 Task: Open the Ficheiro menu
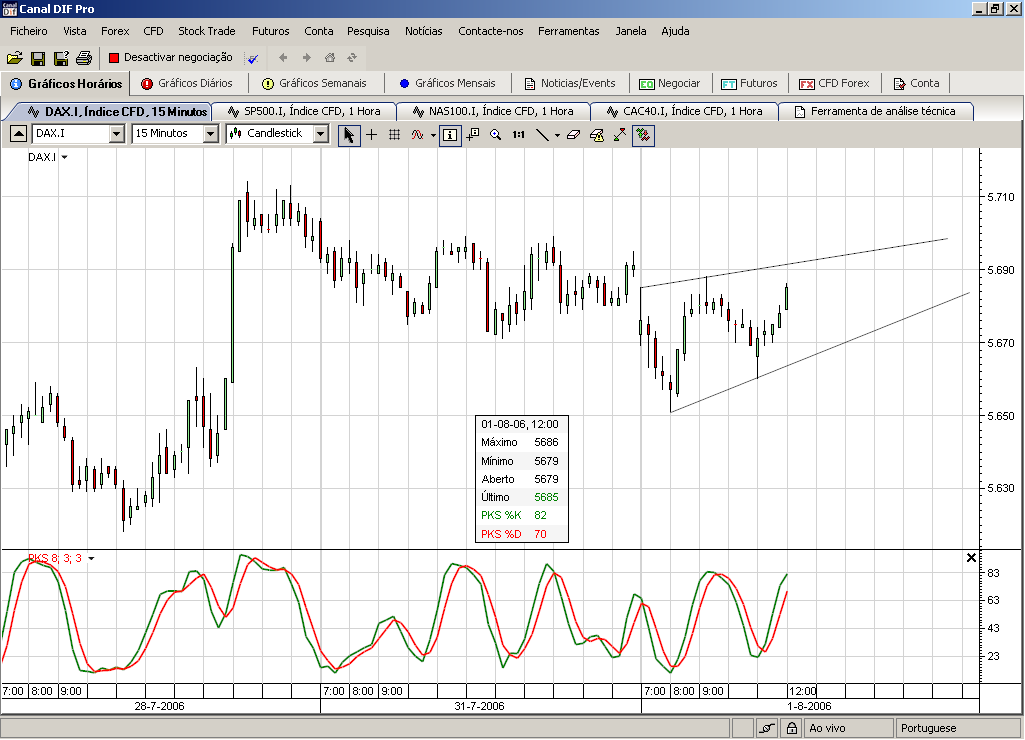29,31
